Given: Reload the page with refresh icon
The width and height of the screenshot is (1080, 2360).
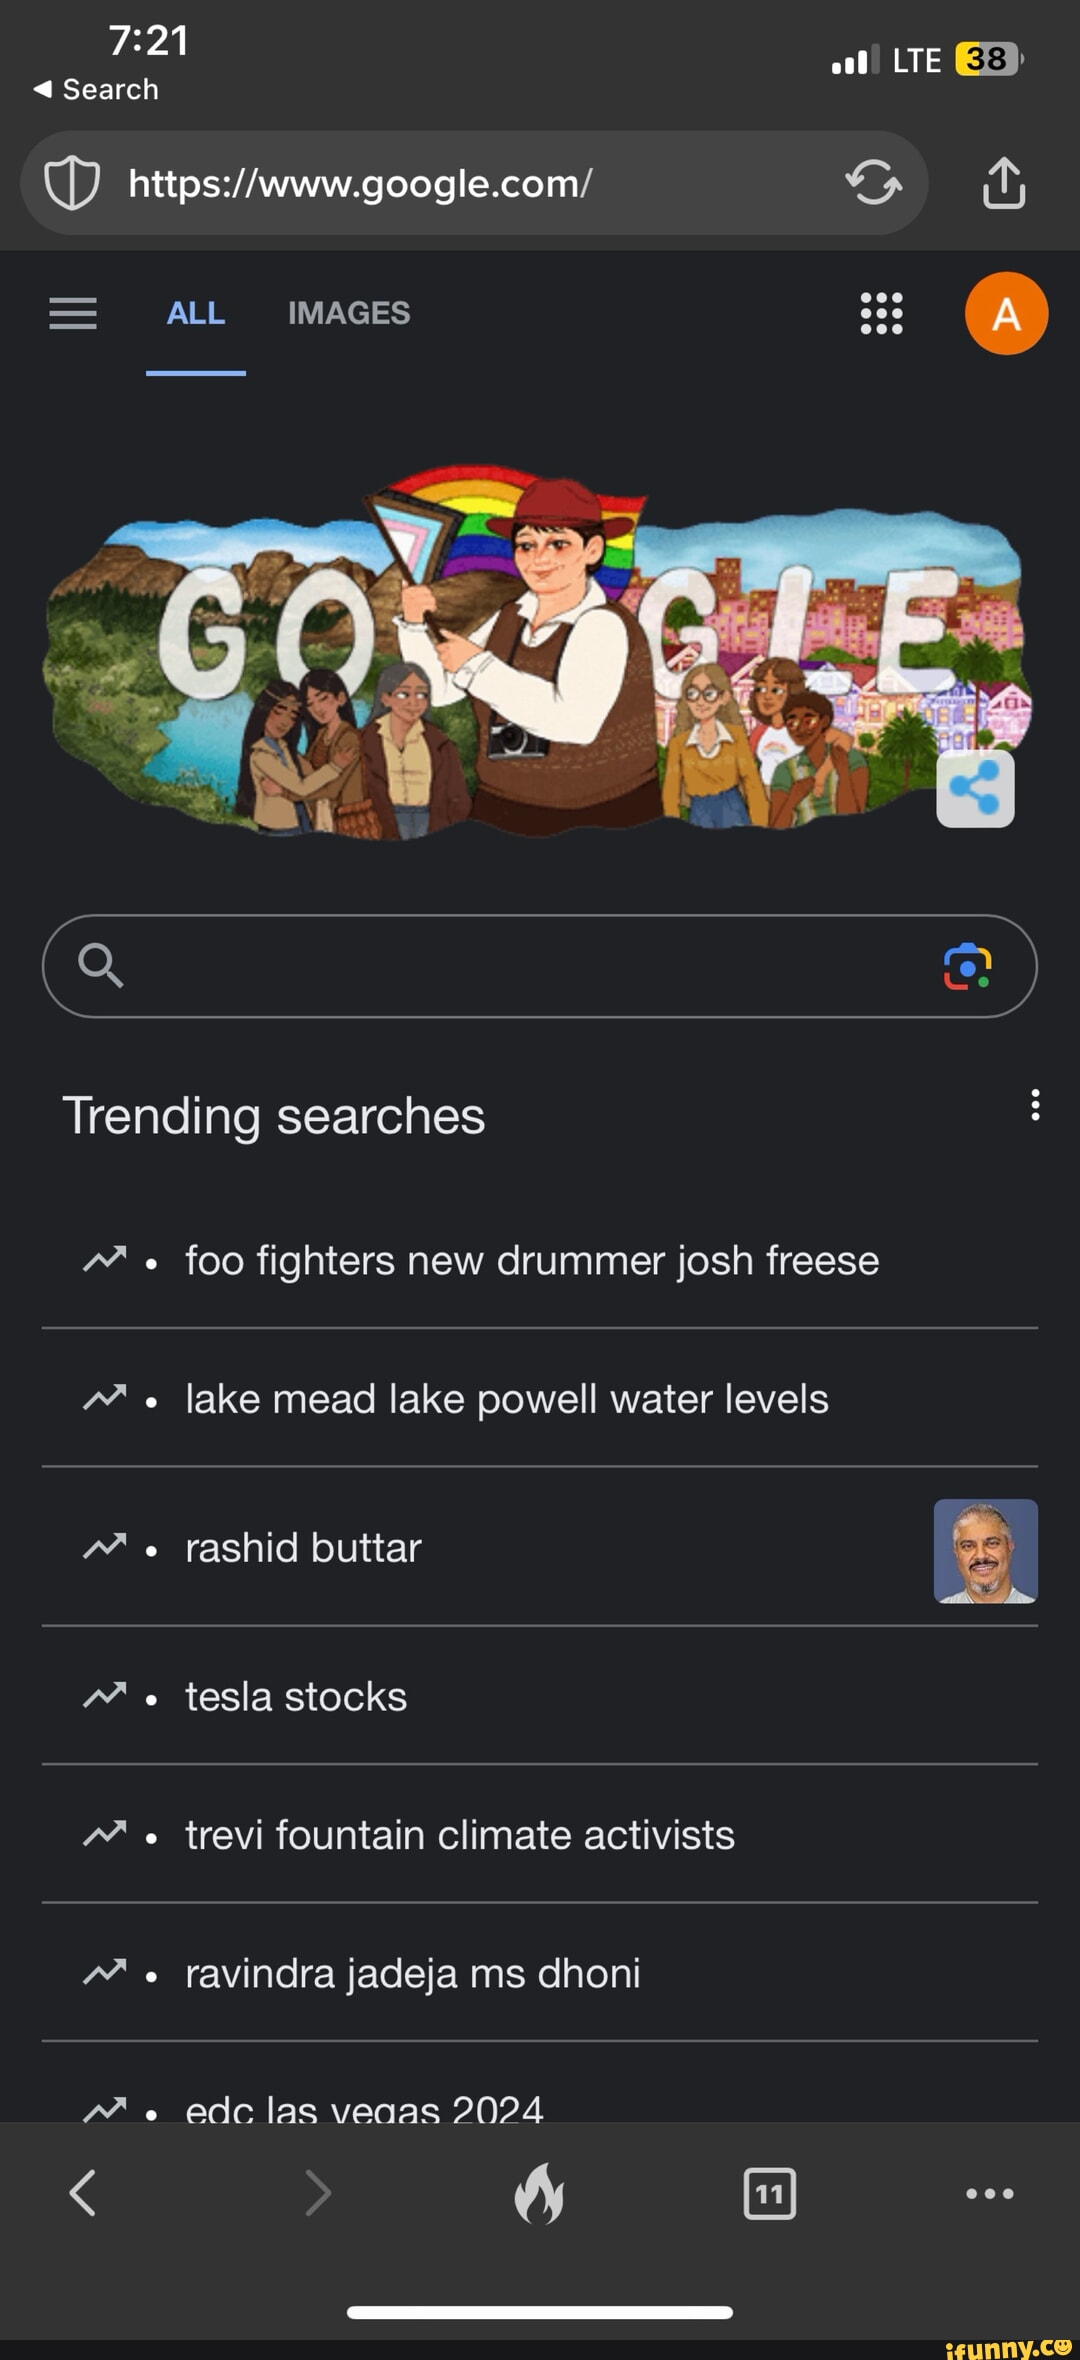Looking at the screenshot, I should coord(873,183).
